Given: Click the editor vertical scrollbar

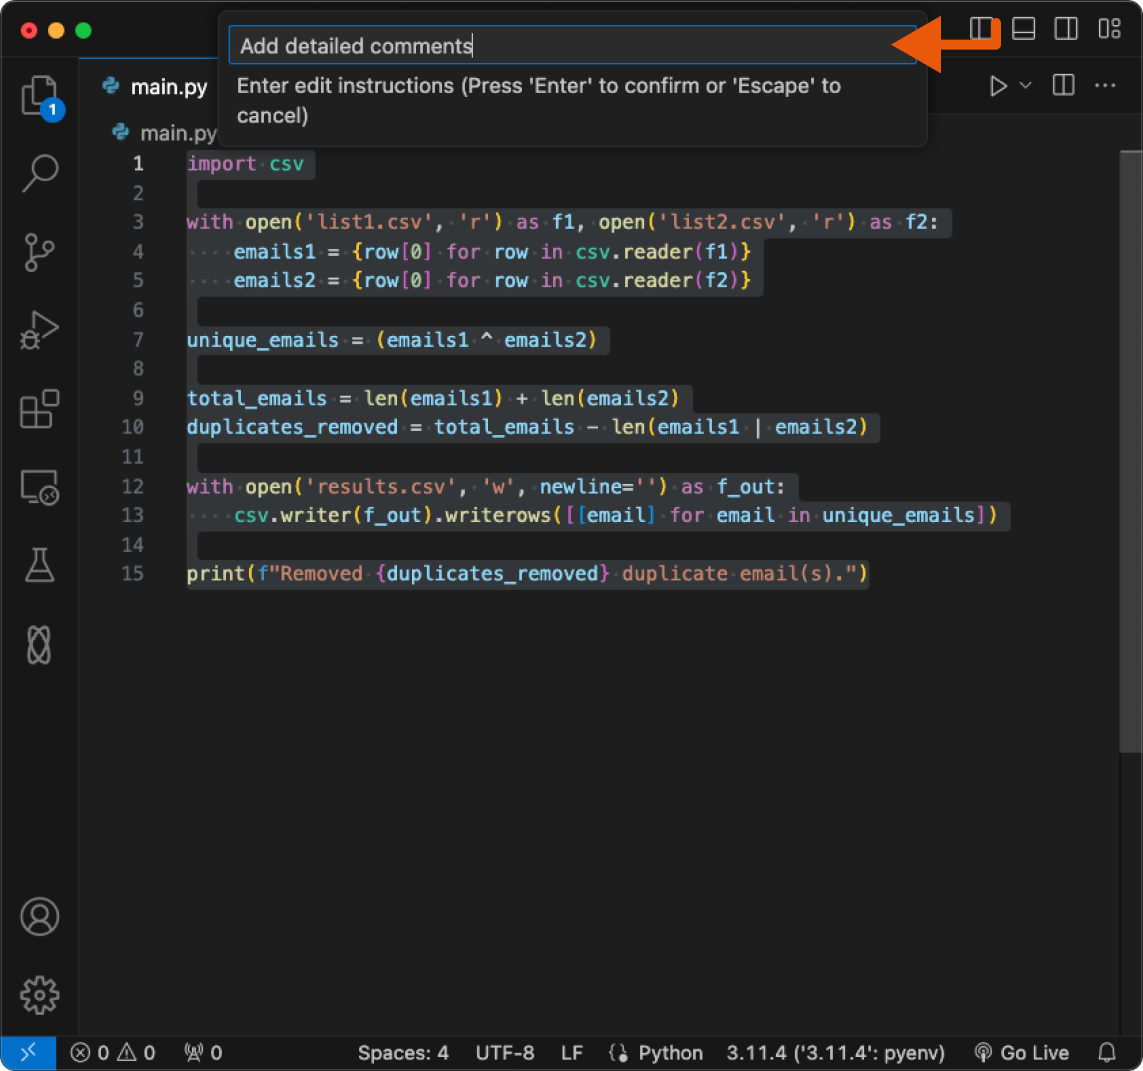Looking at the screenshot, I should click(x=1131, y=451).
